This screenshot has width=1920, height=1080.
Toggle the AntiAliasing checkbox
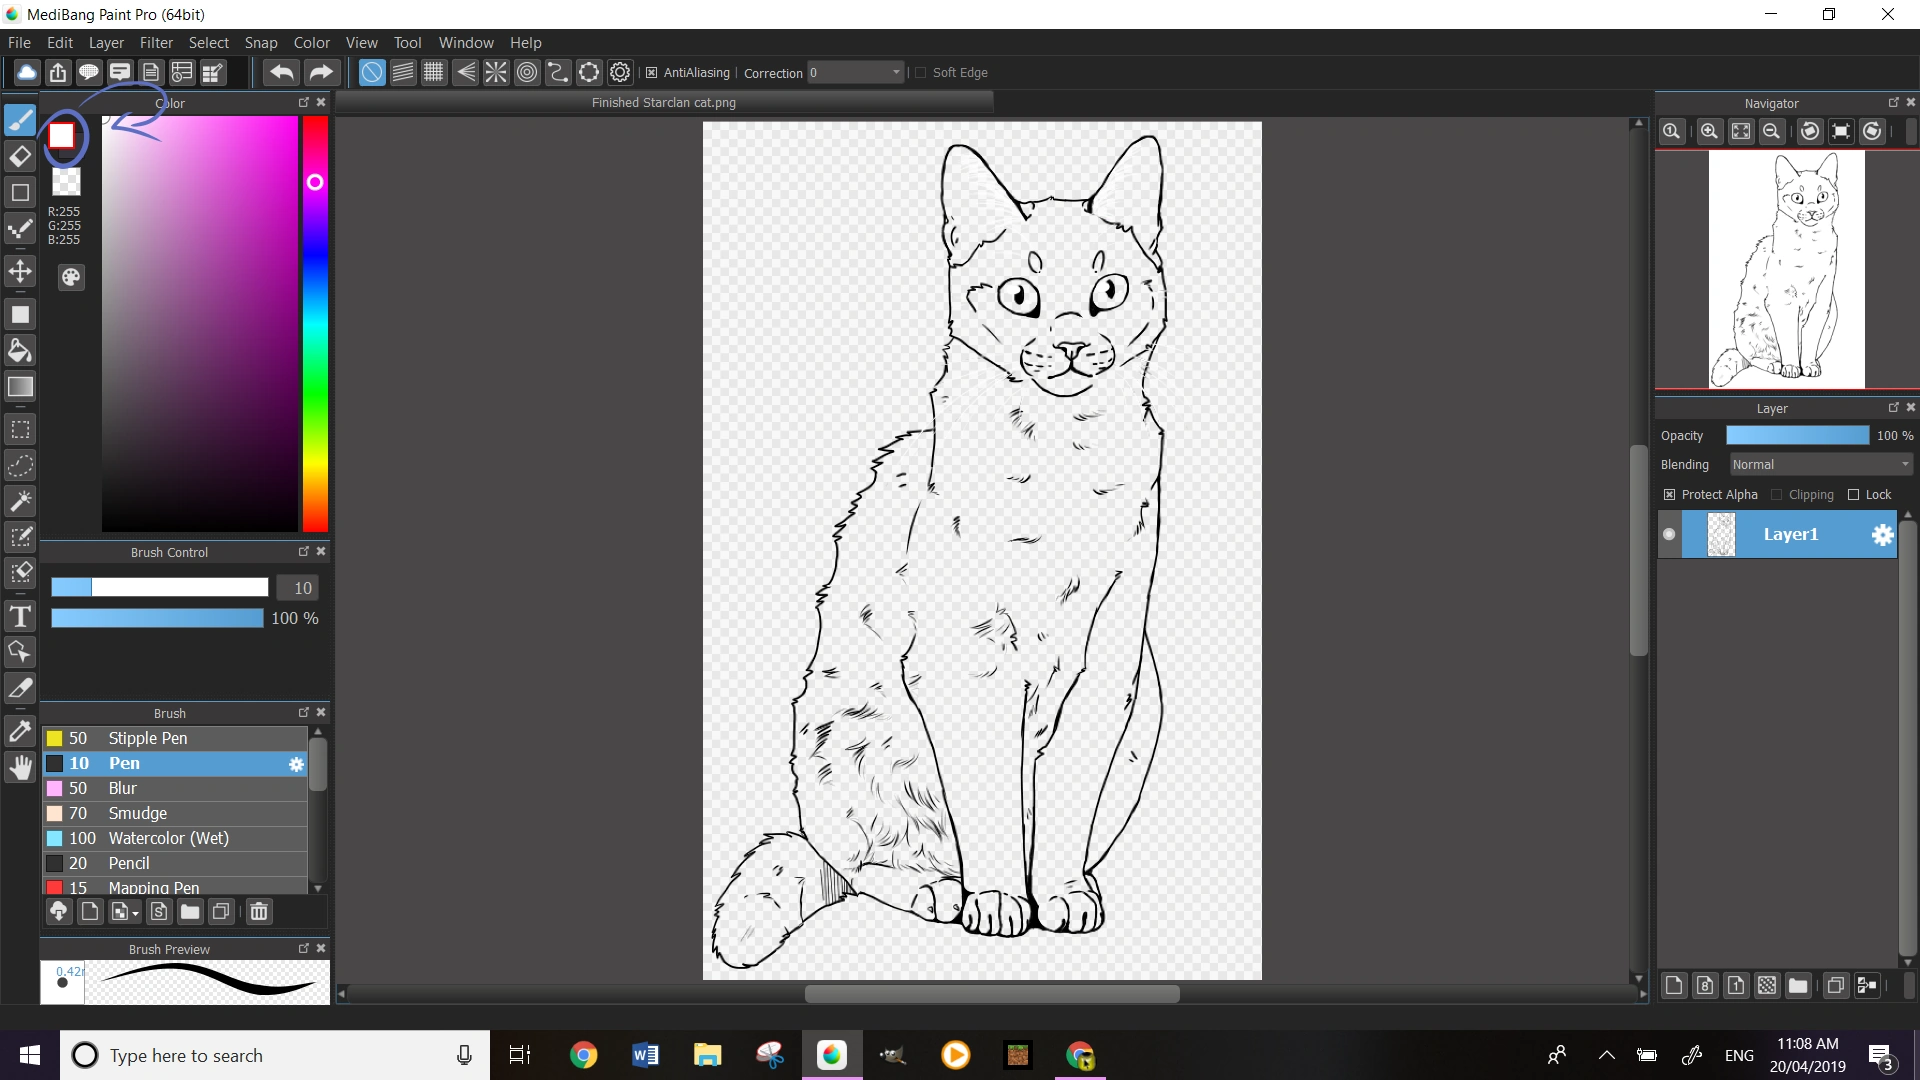652,73
